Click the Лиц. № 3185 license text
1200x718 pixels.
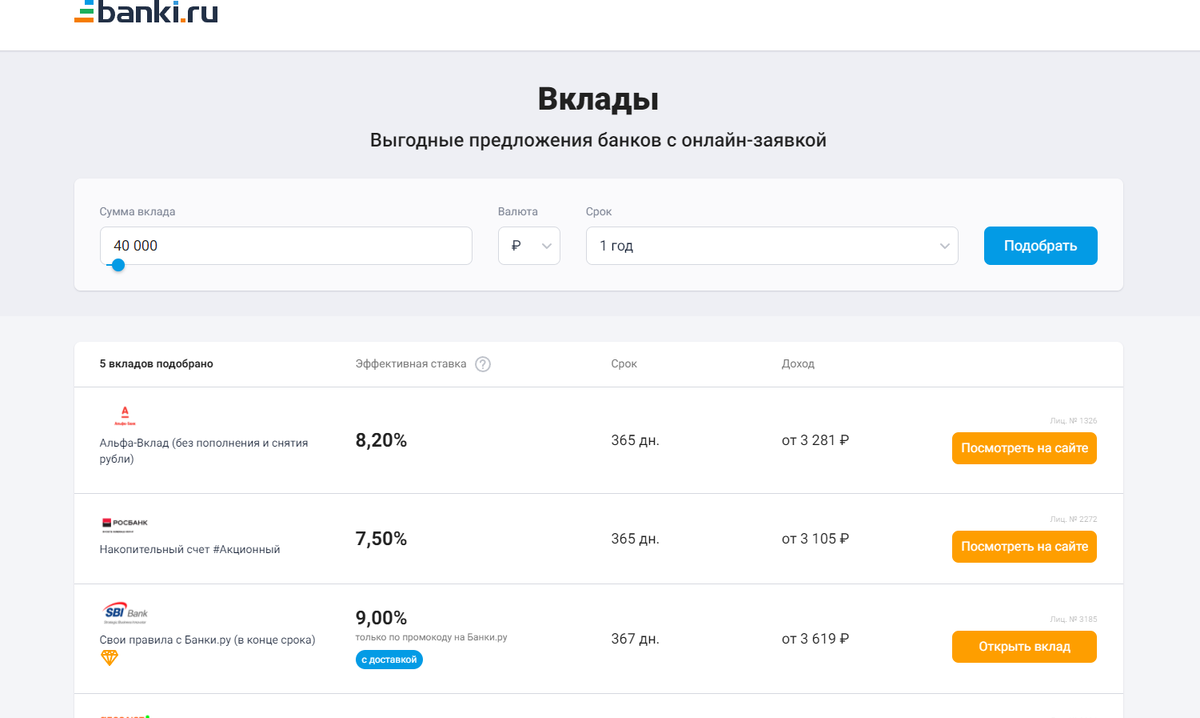tap(1073, 620)
